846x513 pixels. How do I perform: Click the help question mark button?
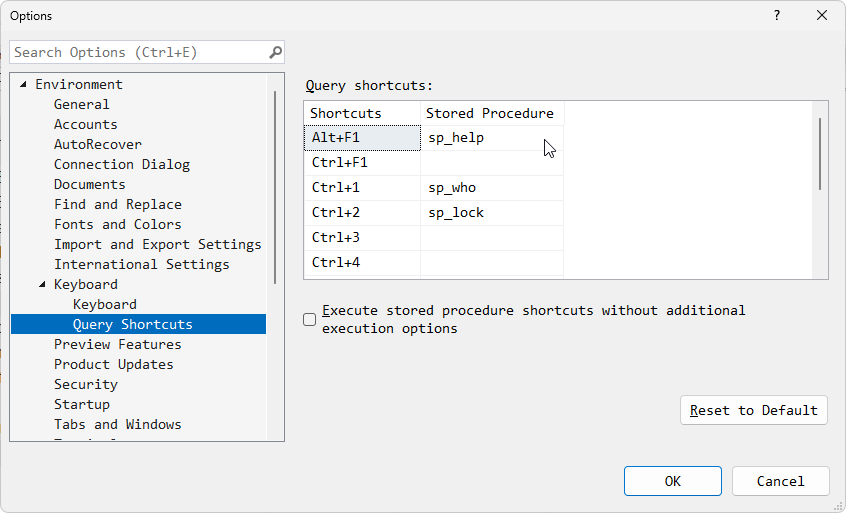(x=776, y=15)
